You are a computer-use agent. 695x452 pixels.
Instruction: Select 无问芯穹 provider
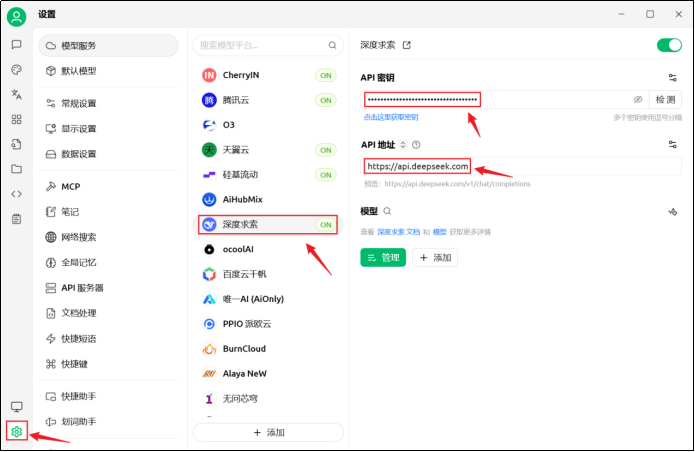click(x=268, y=399)
